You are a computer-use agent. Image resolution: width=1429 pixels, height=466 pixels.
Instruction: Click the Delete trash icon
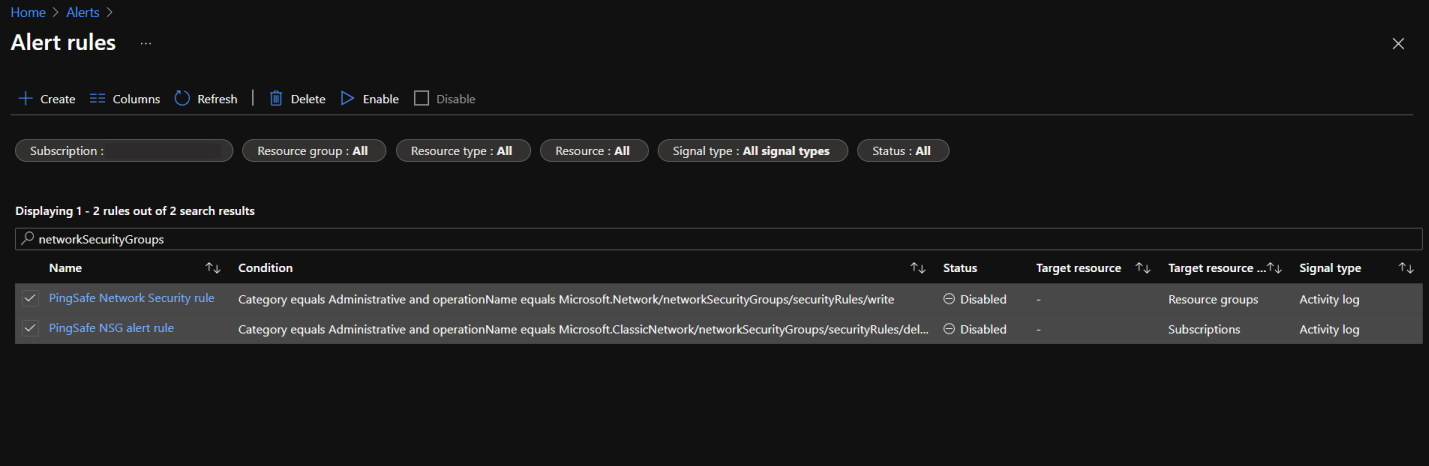click(x=276, y=99)
